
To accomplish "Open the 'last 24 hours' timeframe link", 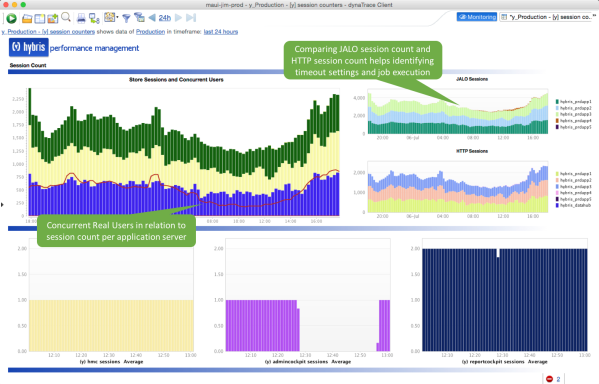I will [x=221, y=32].
